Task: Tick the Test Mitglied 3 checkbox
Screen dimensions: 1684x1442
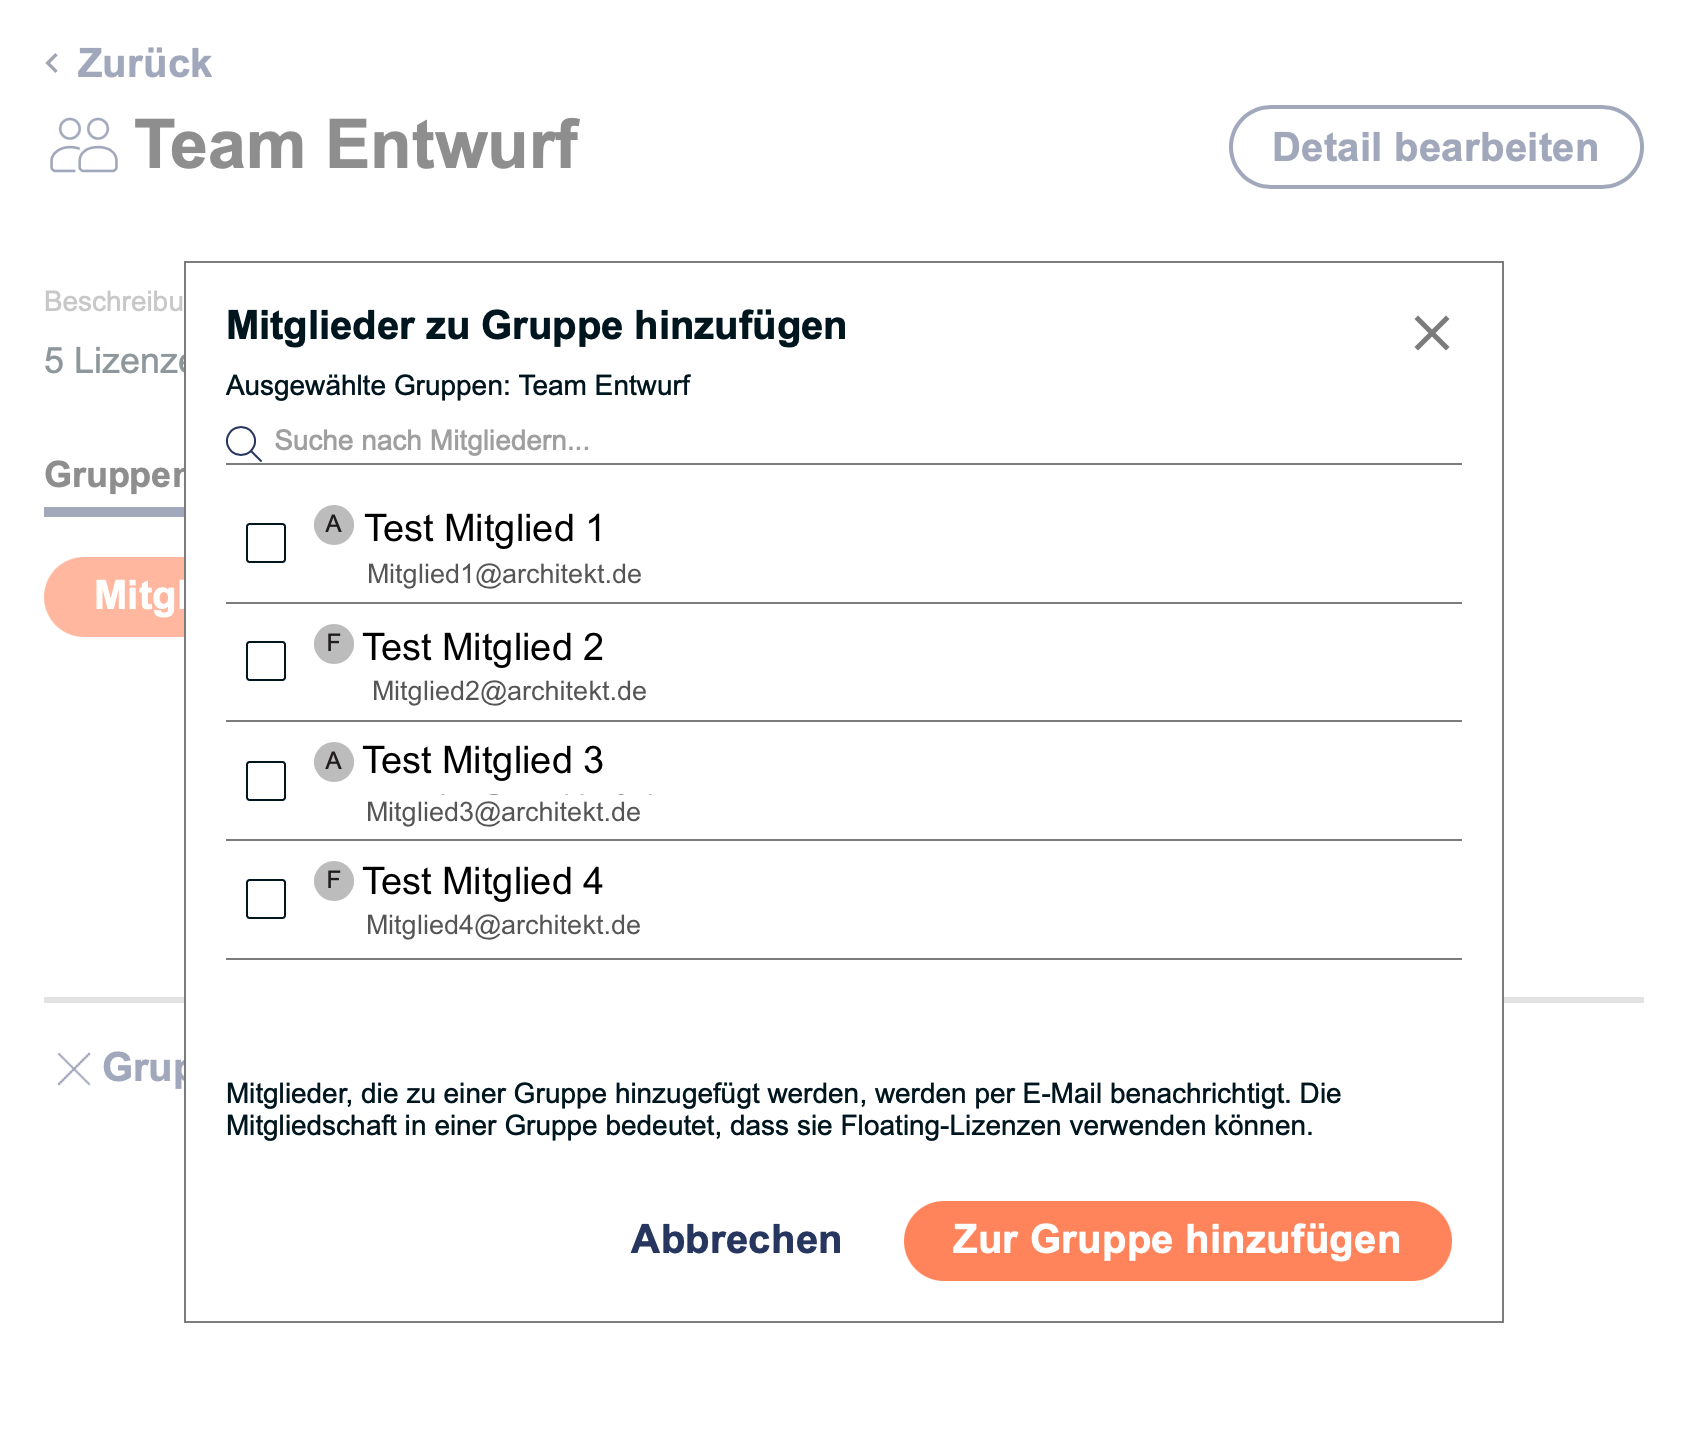Action: pos(266,781)
